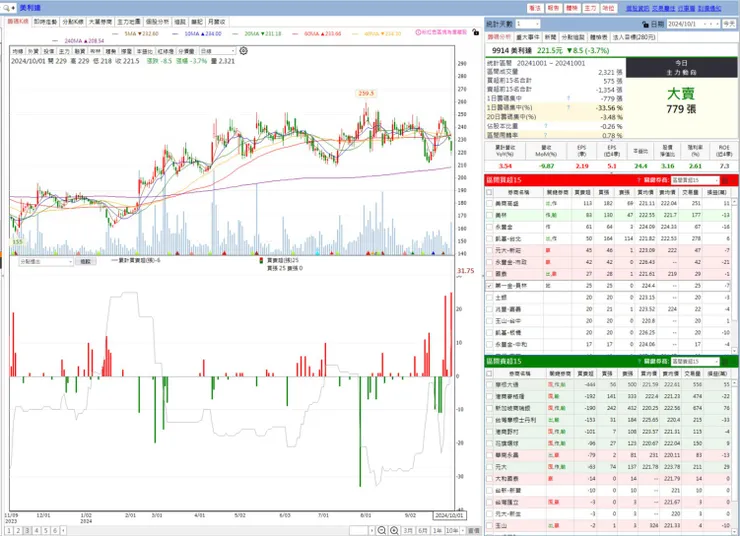Toggle select-all checkbox in 買超 table header
This screenshot has height=536, width=740.
(x=489, y=192)
